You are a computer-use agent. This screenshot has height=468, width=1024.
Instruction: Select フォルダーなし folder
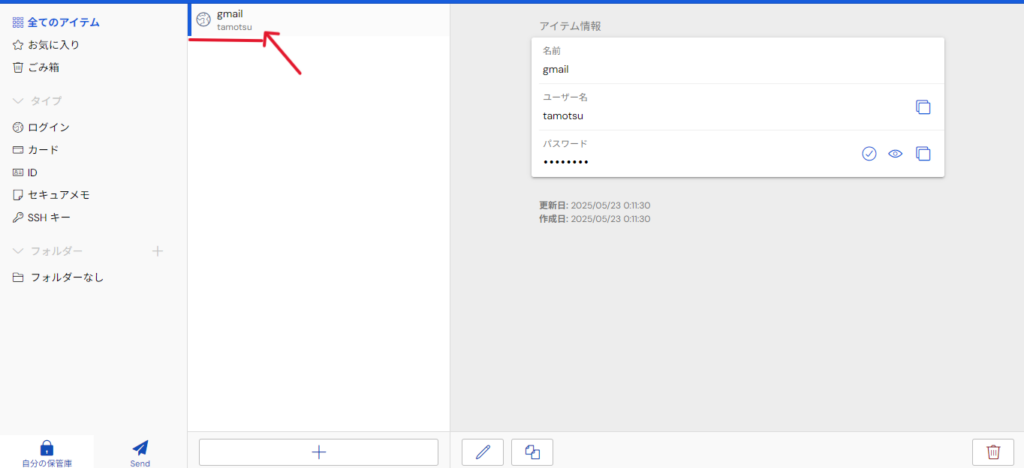pyautogui.click(x=58, y=277)
